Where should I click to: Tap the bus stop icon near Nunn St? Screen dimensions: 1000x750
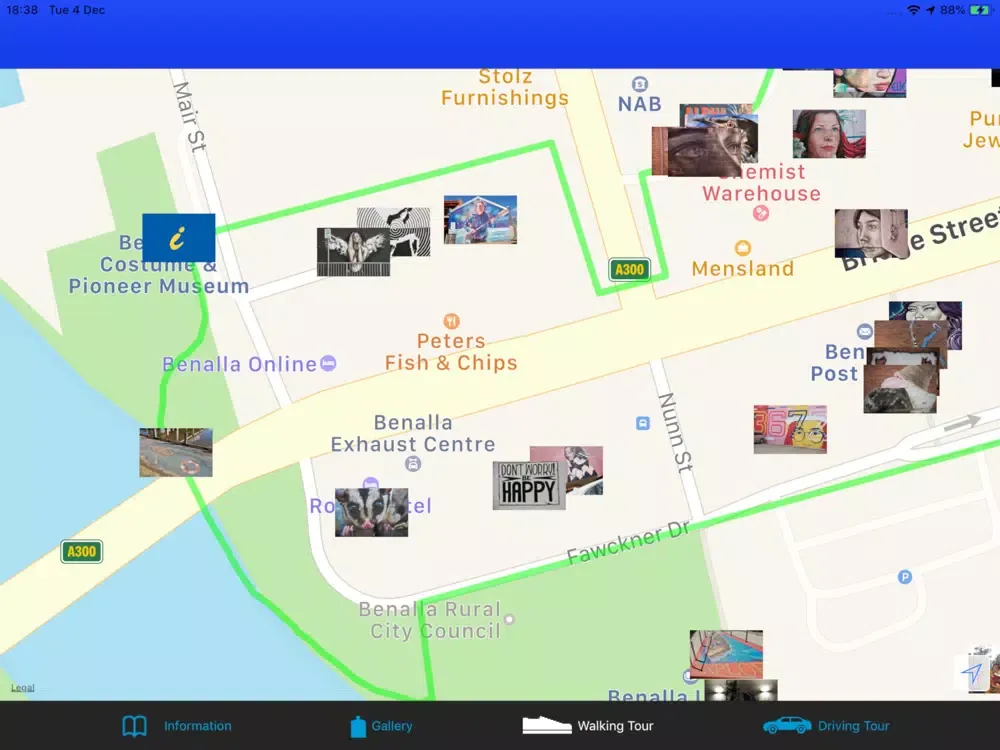coord(643,423)
